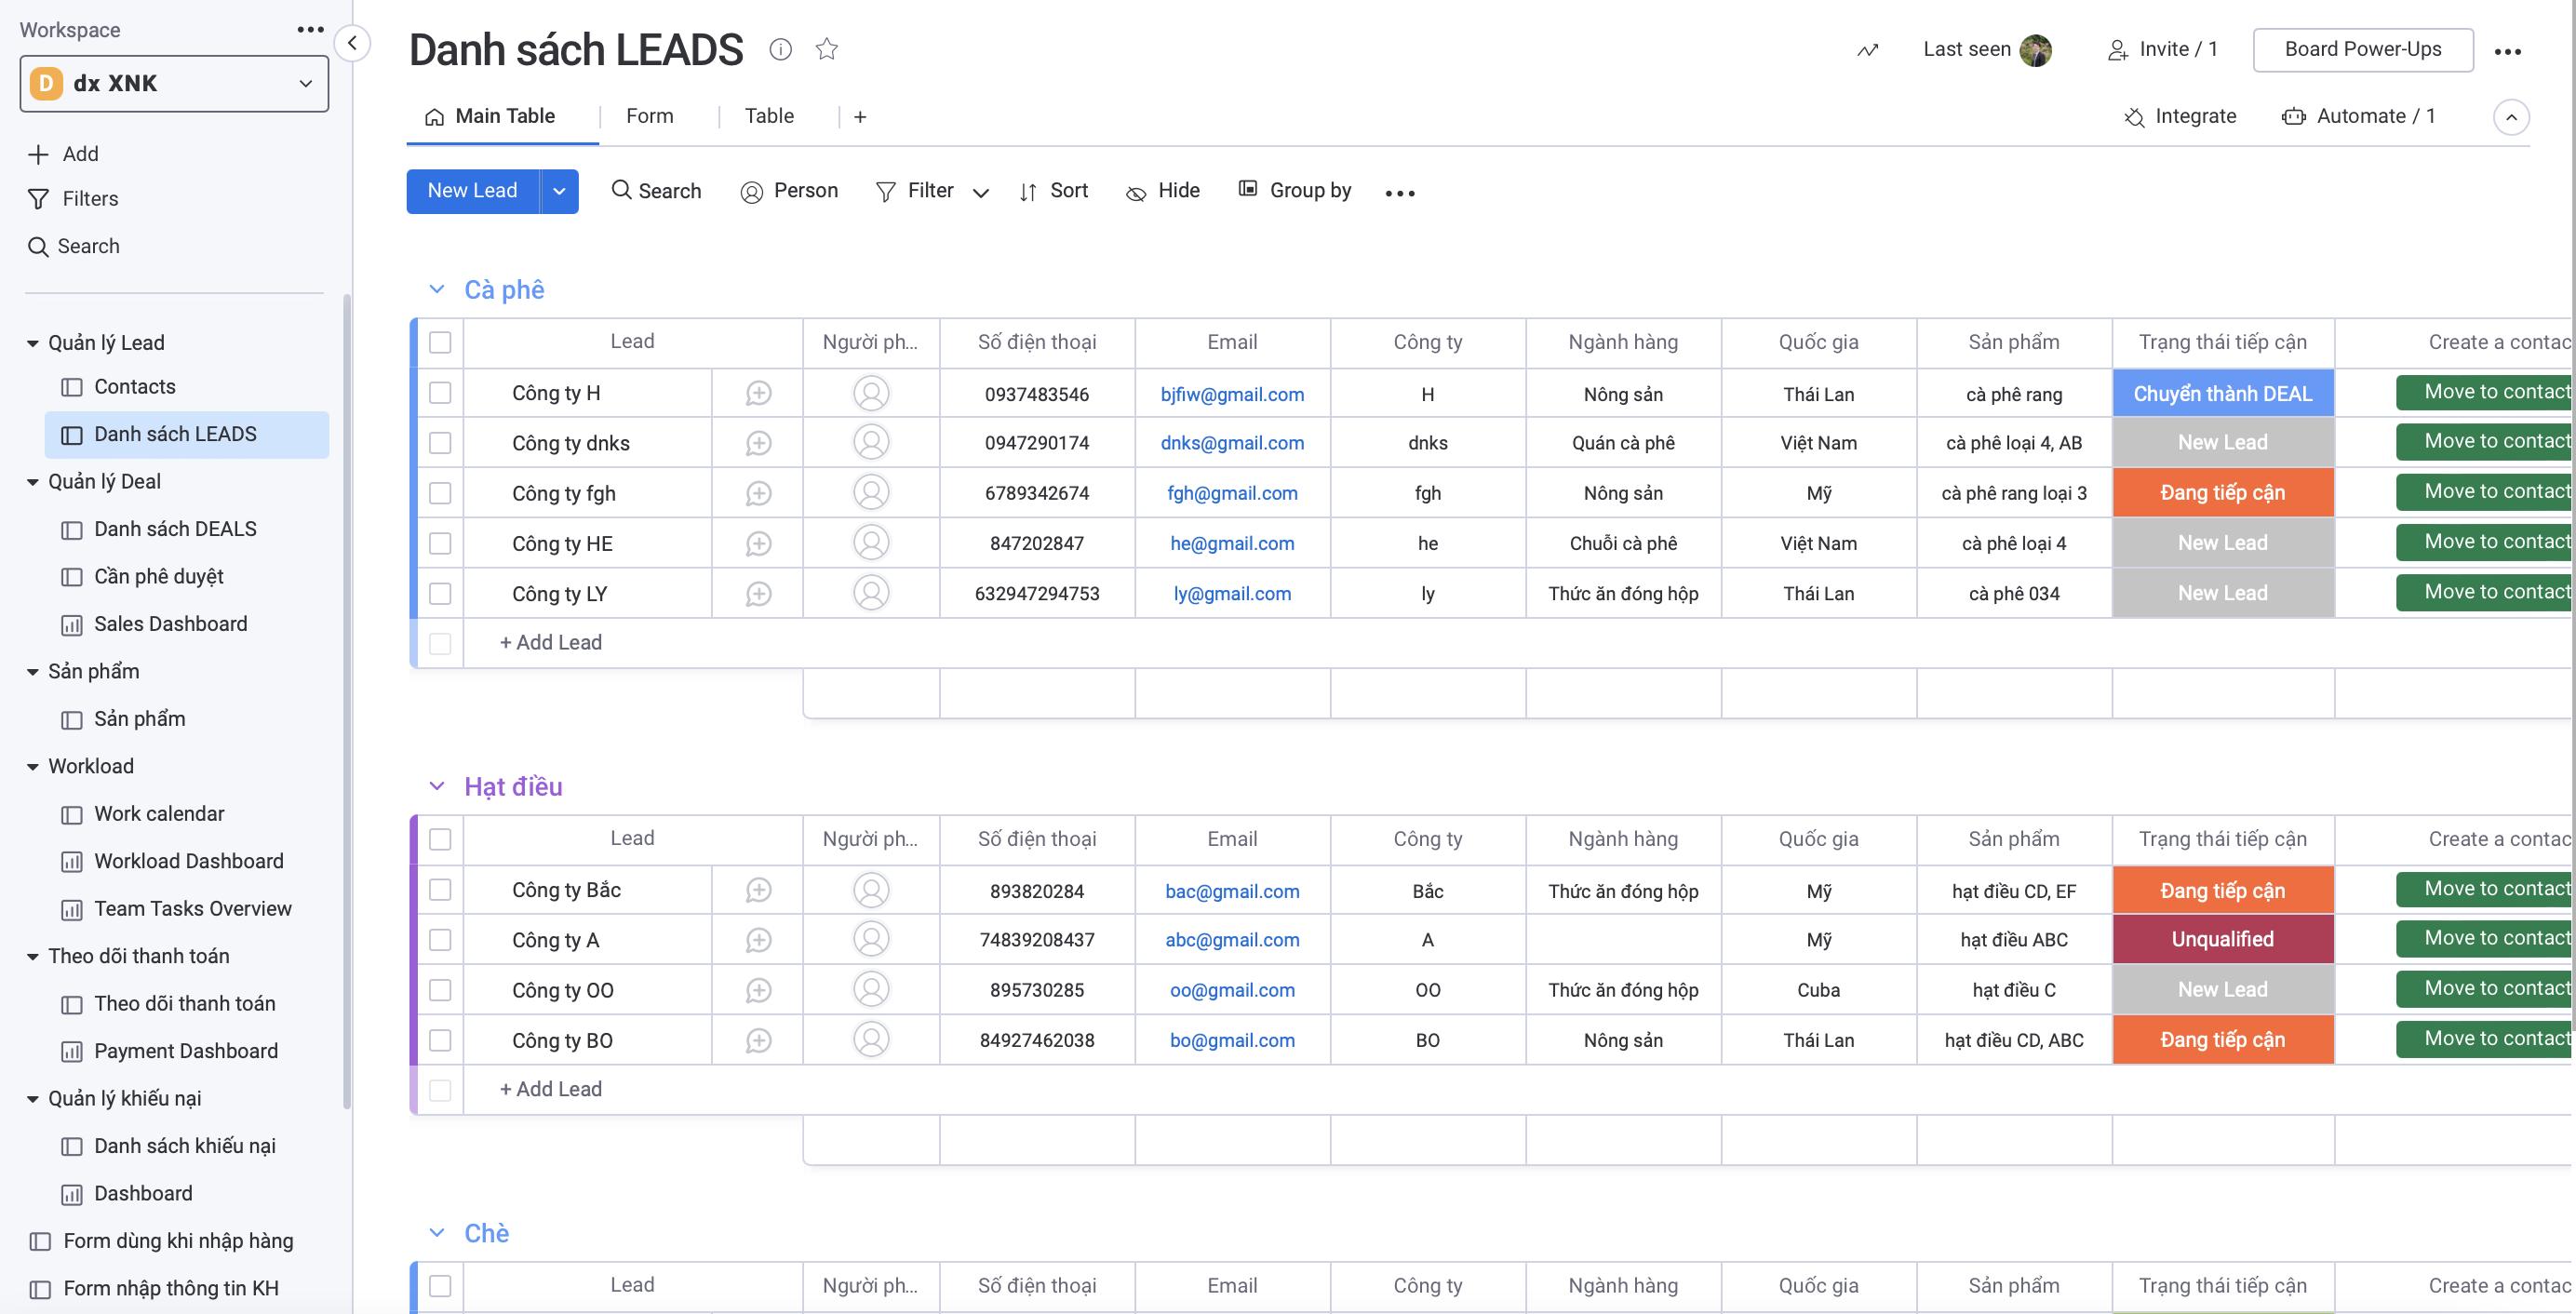
Task: Open Sales Dashboard in the sidebar
Action: [x=170, y=624]
